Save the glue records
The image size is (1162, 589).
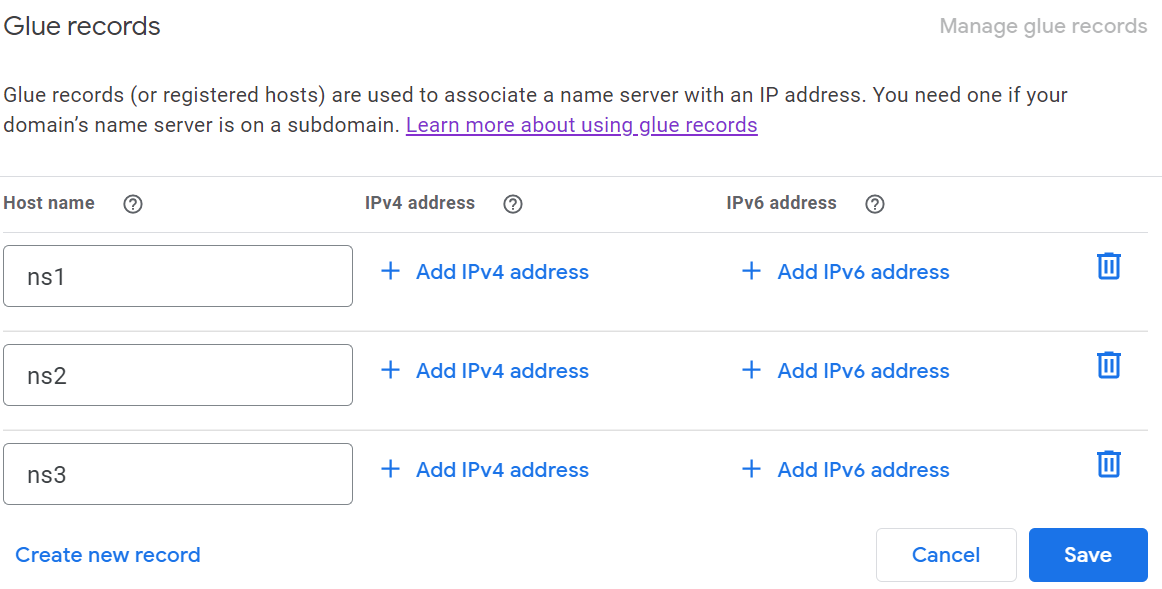pyautogui.click(x=1088, y=555)
